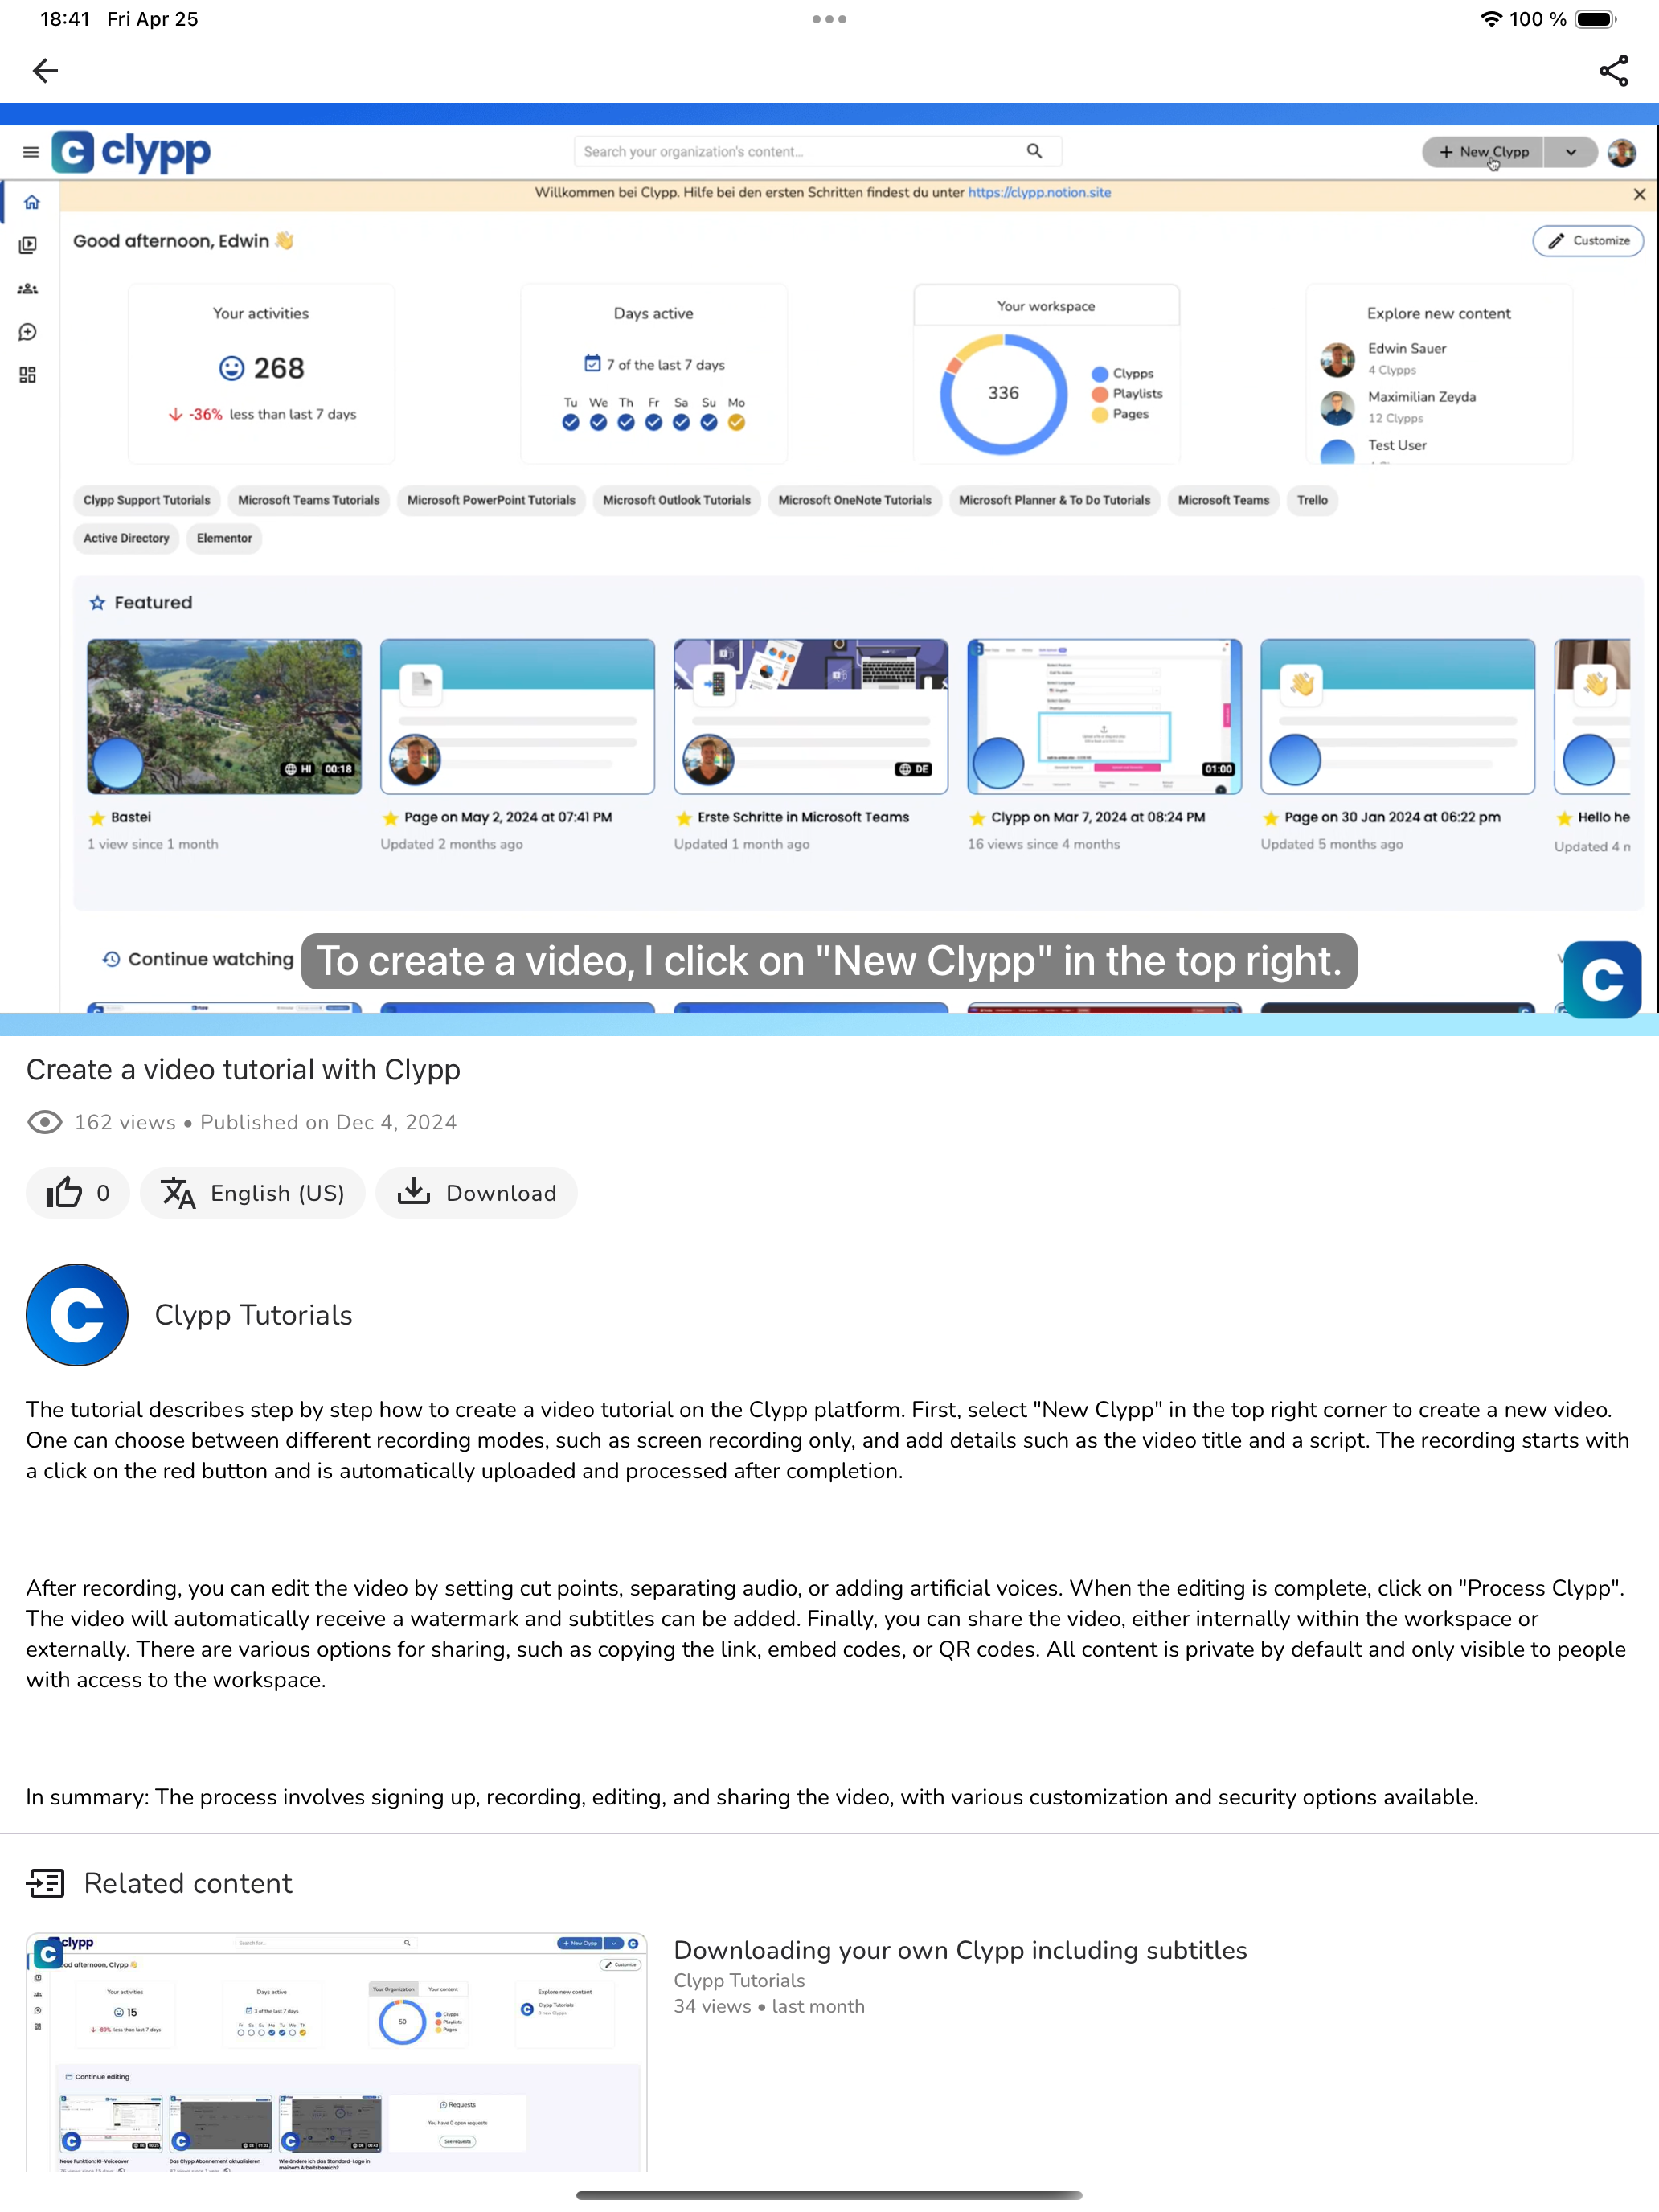This screenshot has width=1659, height=2212.
Task: Click the Continue watching history icon
Action: pyautogui.click(x=111, y=959)
